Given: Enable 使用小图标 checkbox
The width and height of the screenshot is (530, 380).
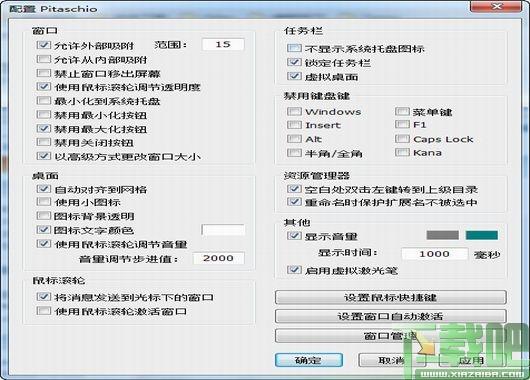Looking at the screenshot, I should coord(44,202).
